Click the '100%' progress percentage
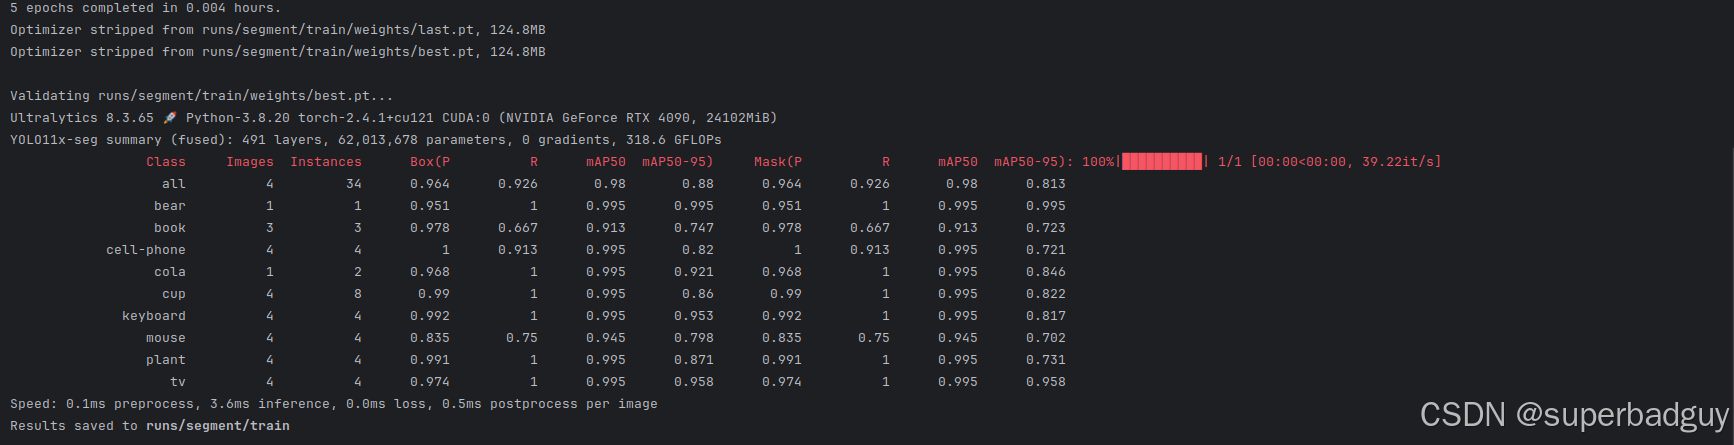This screenshot has height=445, width=1734. click(1098, 162)
